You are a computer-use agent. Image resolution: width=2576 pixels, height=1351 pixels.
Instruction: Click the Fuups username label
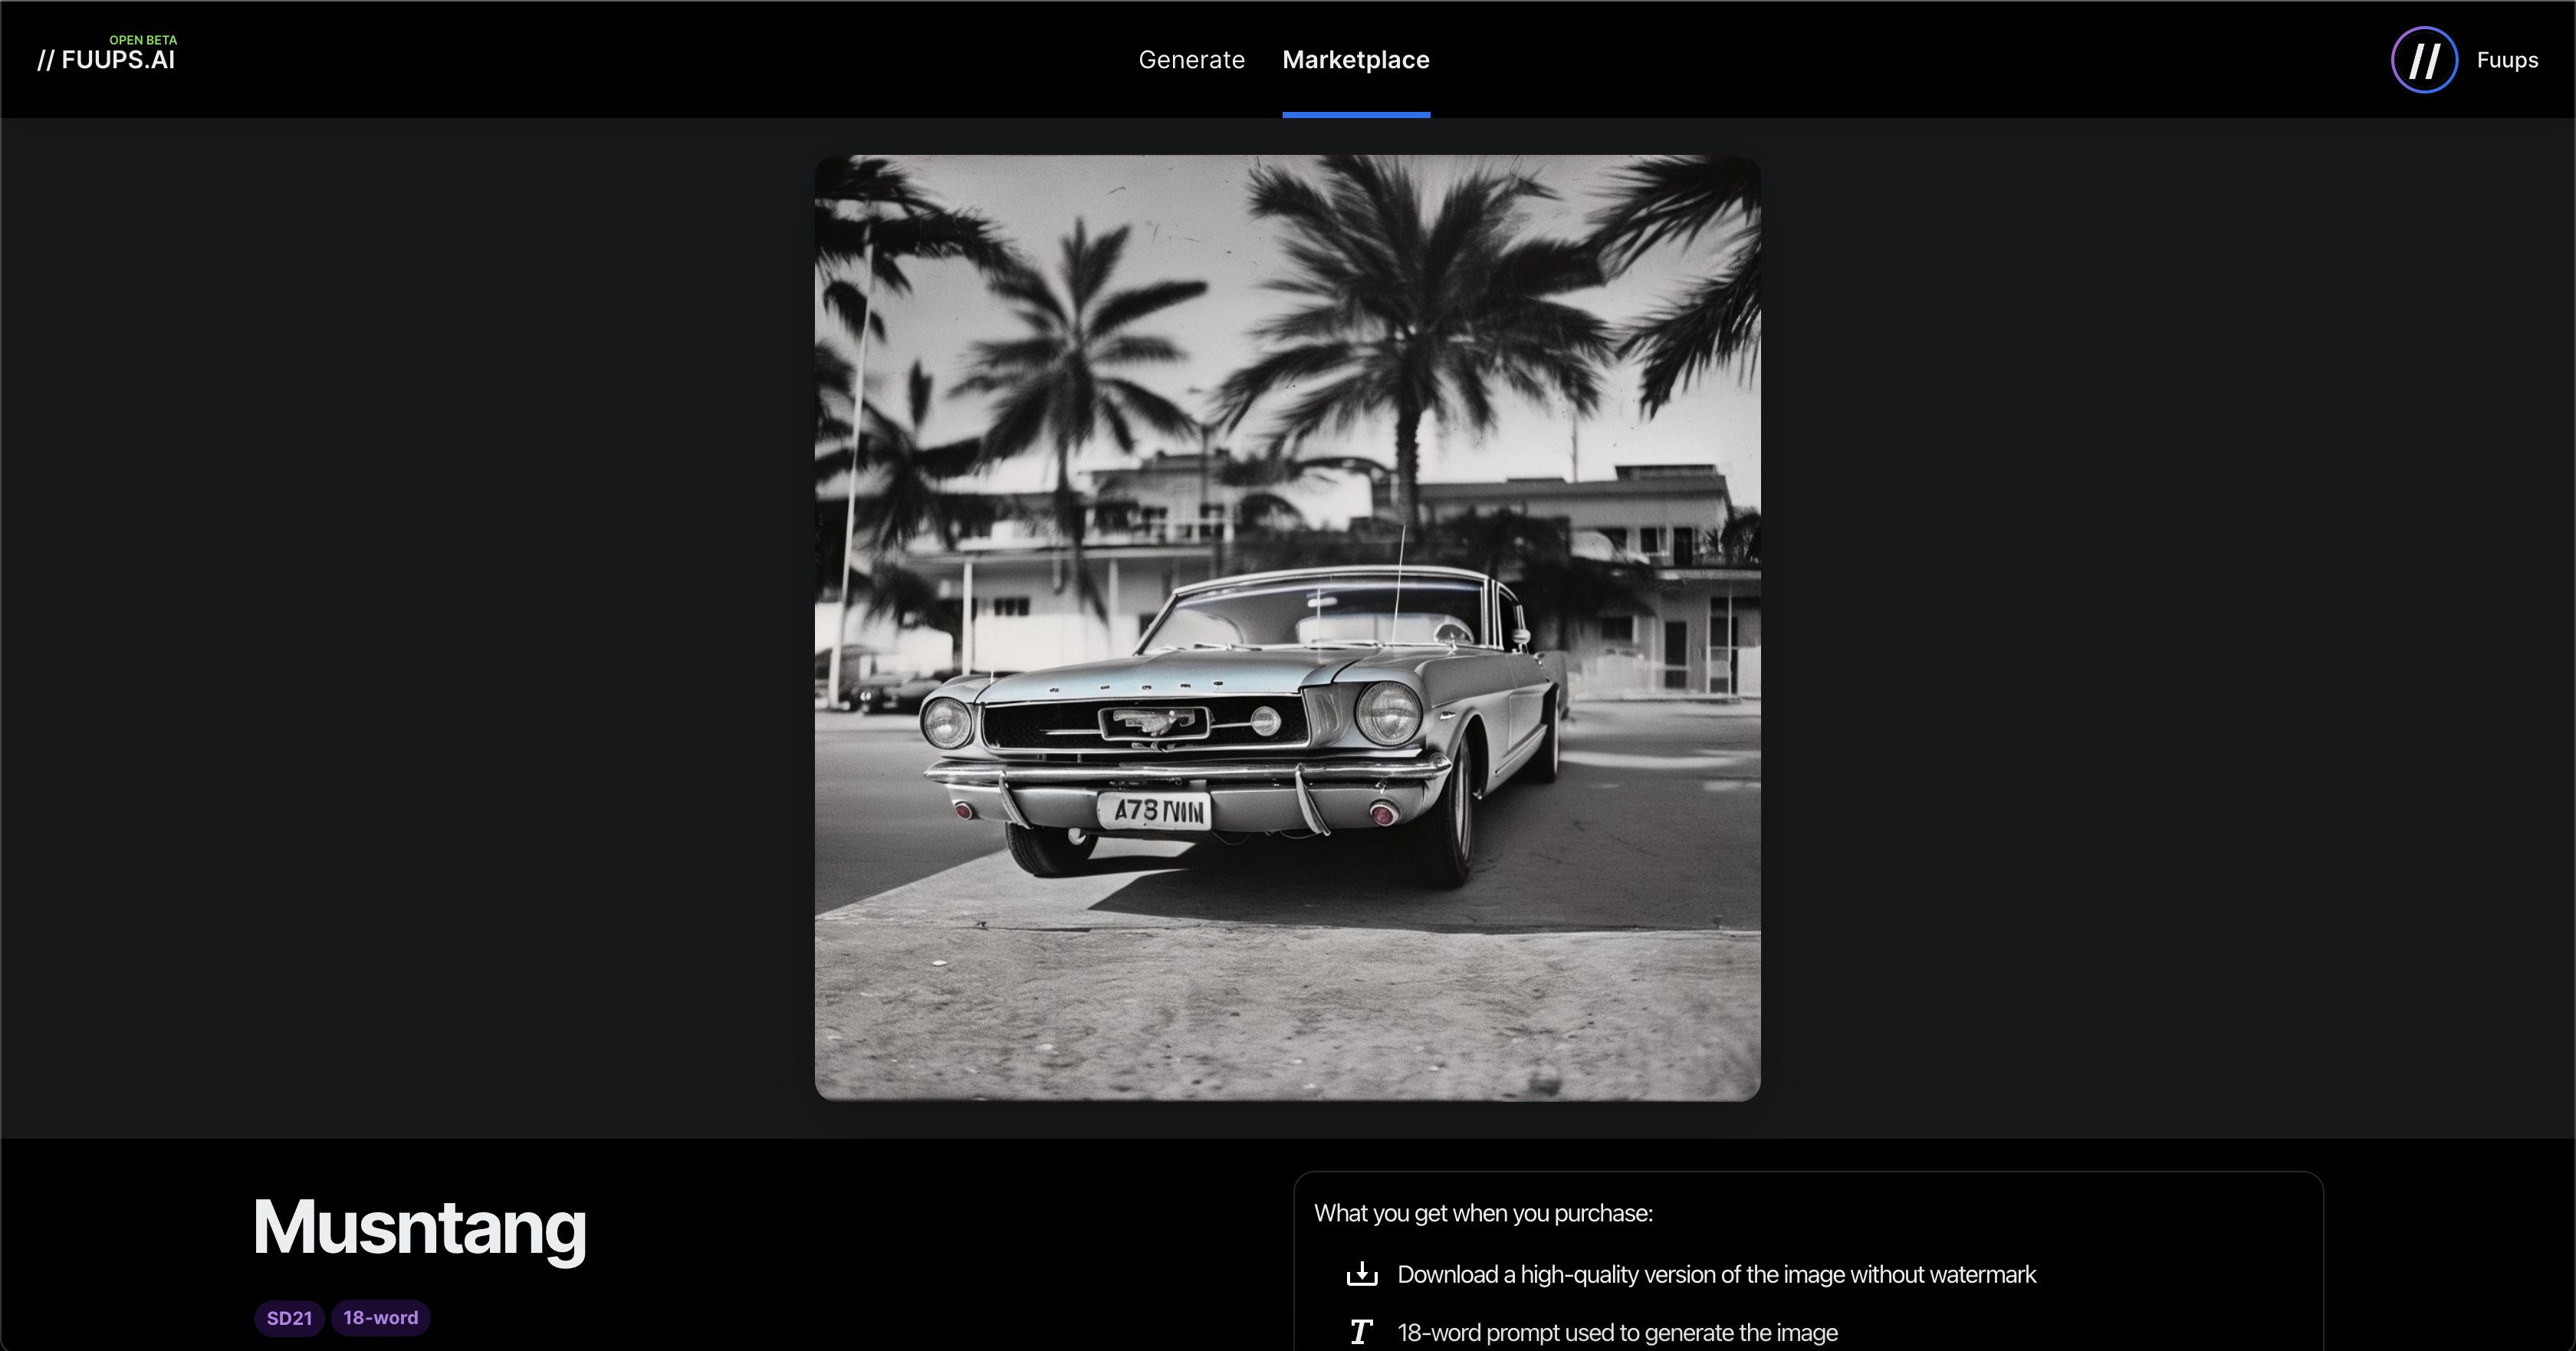click(x=2507, y=60)
